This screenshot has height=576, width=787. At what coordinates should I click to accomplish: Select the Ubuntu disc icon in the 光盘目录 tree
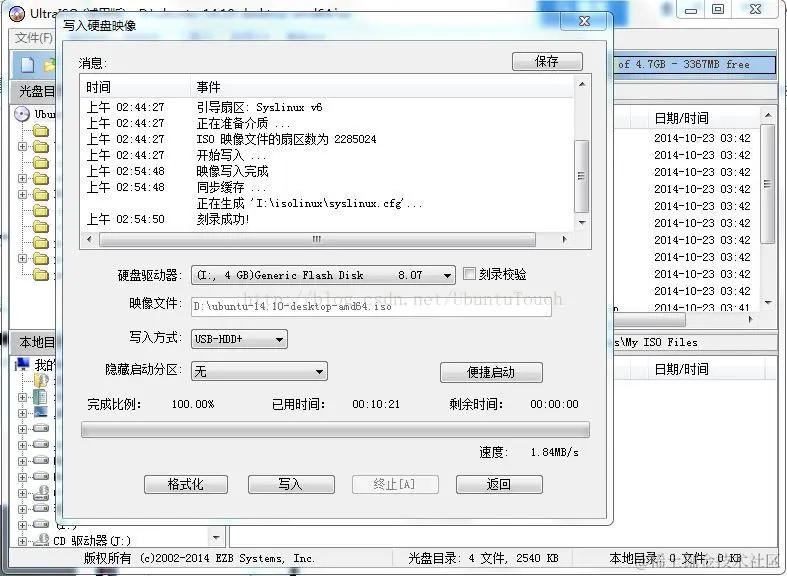[x=22, y=114]
